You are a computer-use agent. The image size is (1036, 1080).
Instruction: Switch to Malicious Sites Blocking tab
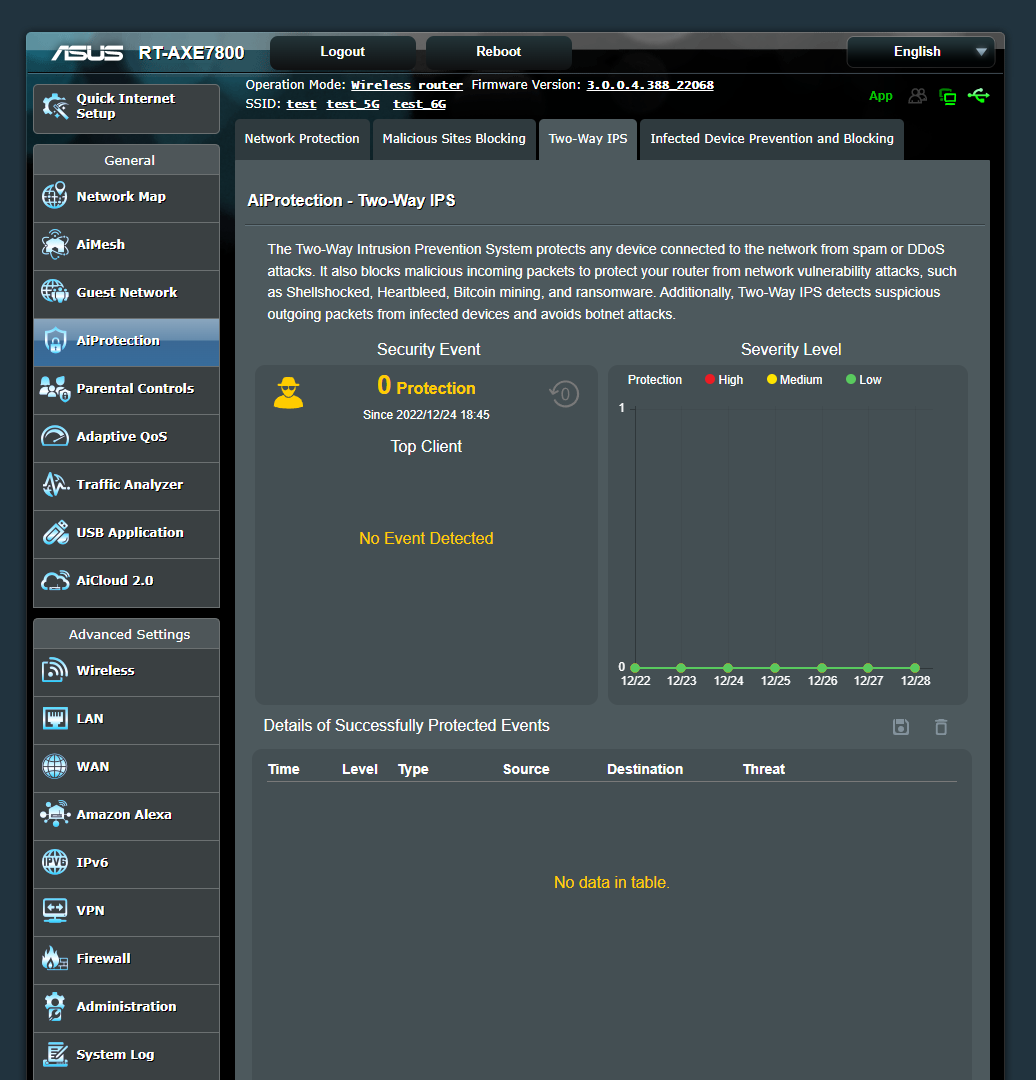[454, 138]
